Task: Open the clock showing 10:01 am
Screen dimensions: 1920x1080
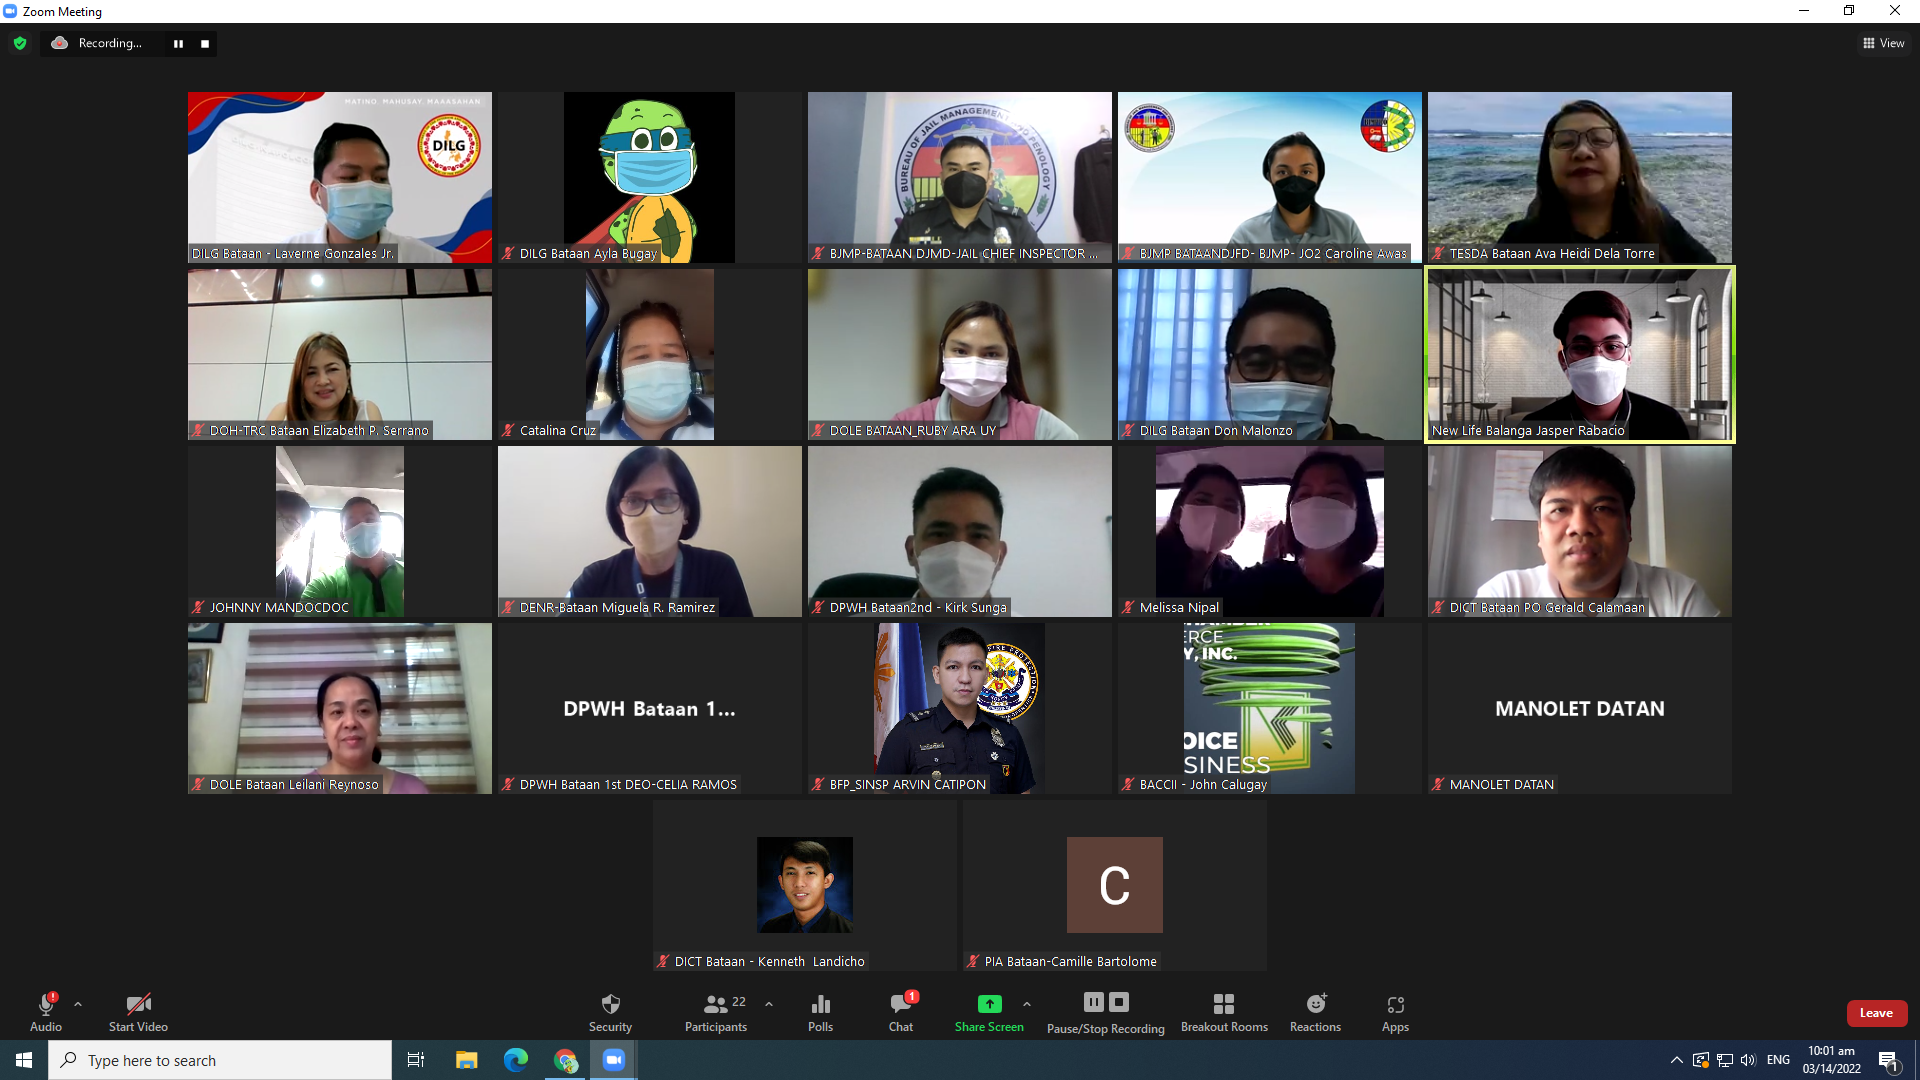Action: pyautogui.click(x=1832, y=1060)
